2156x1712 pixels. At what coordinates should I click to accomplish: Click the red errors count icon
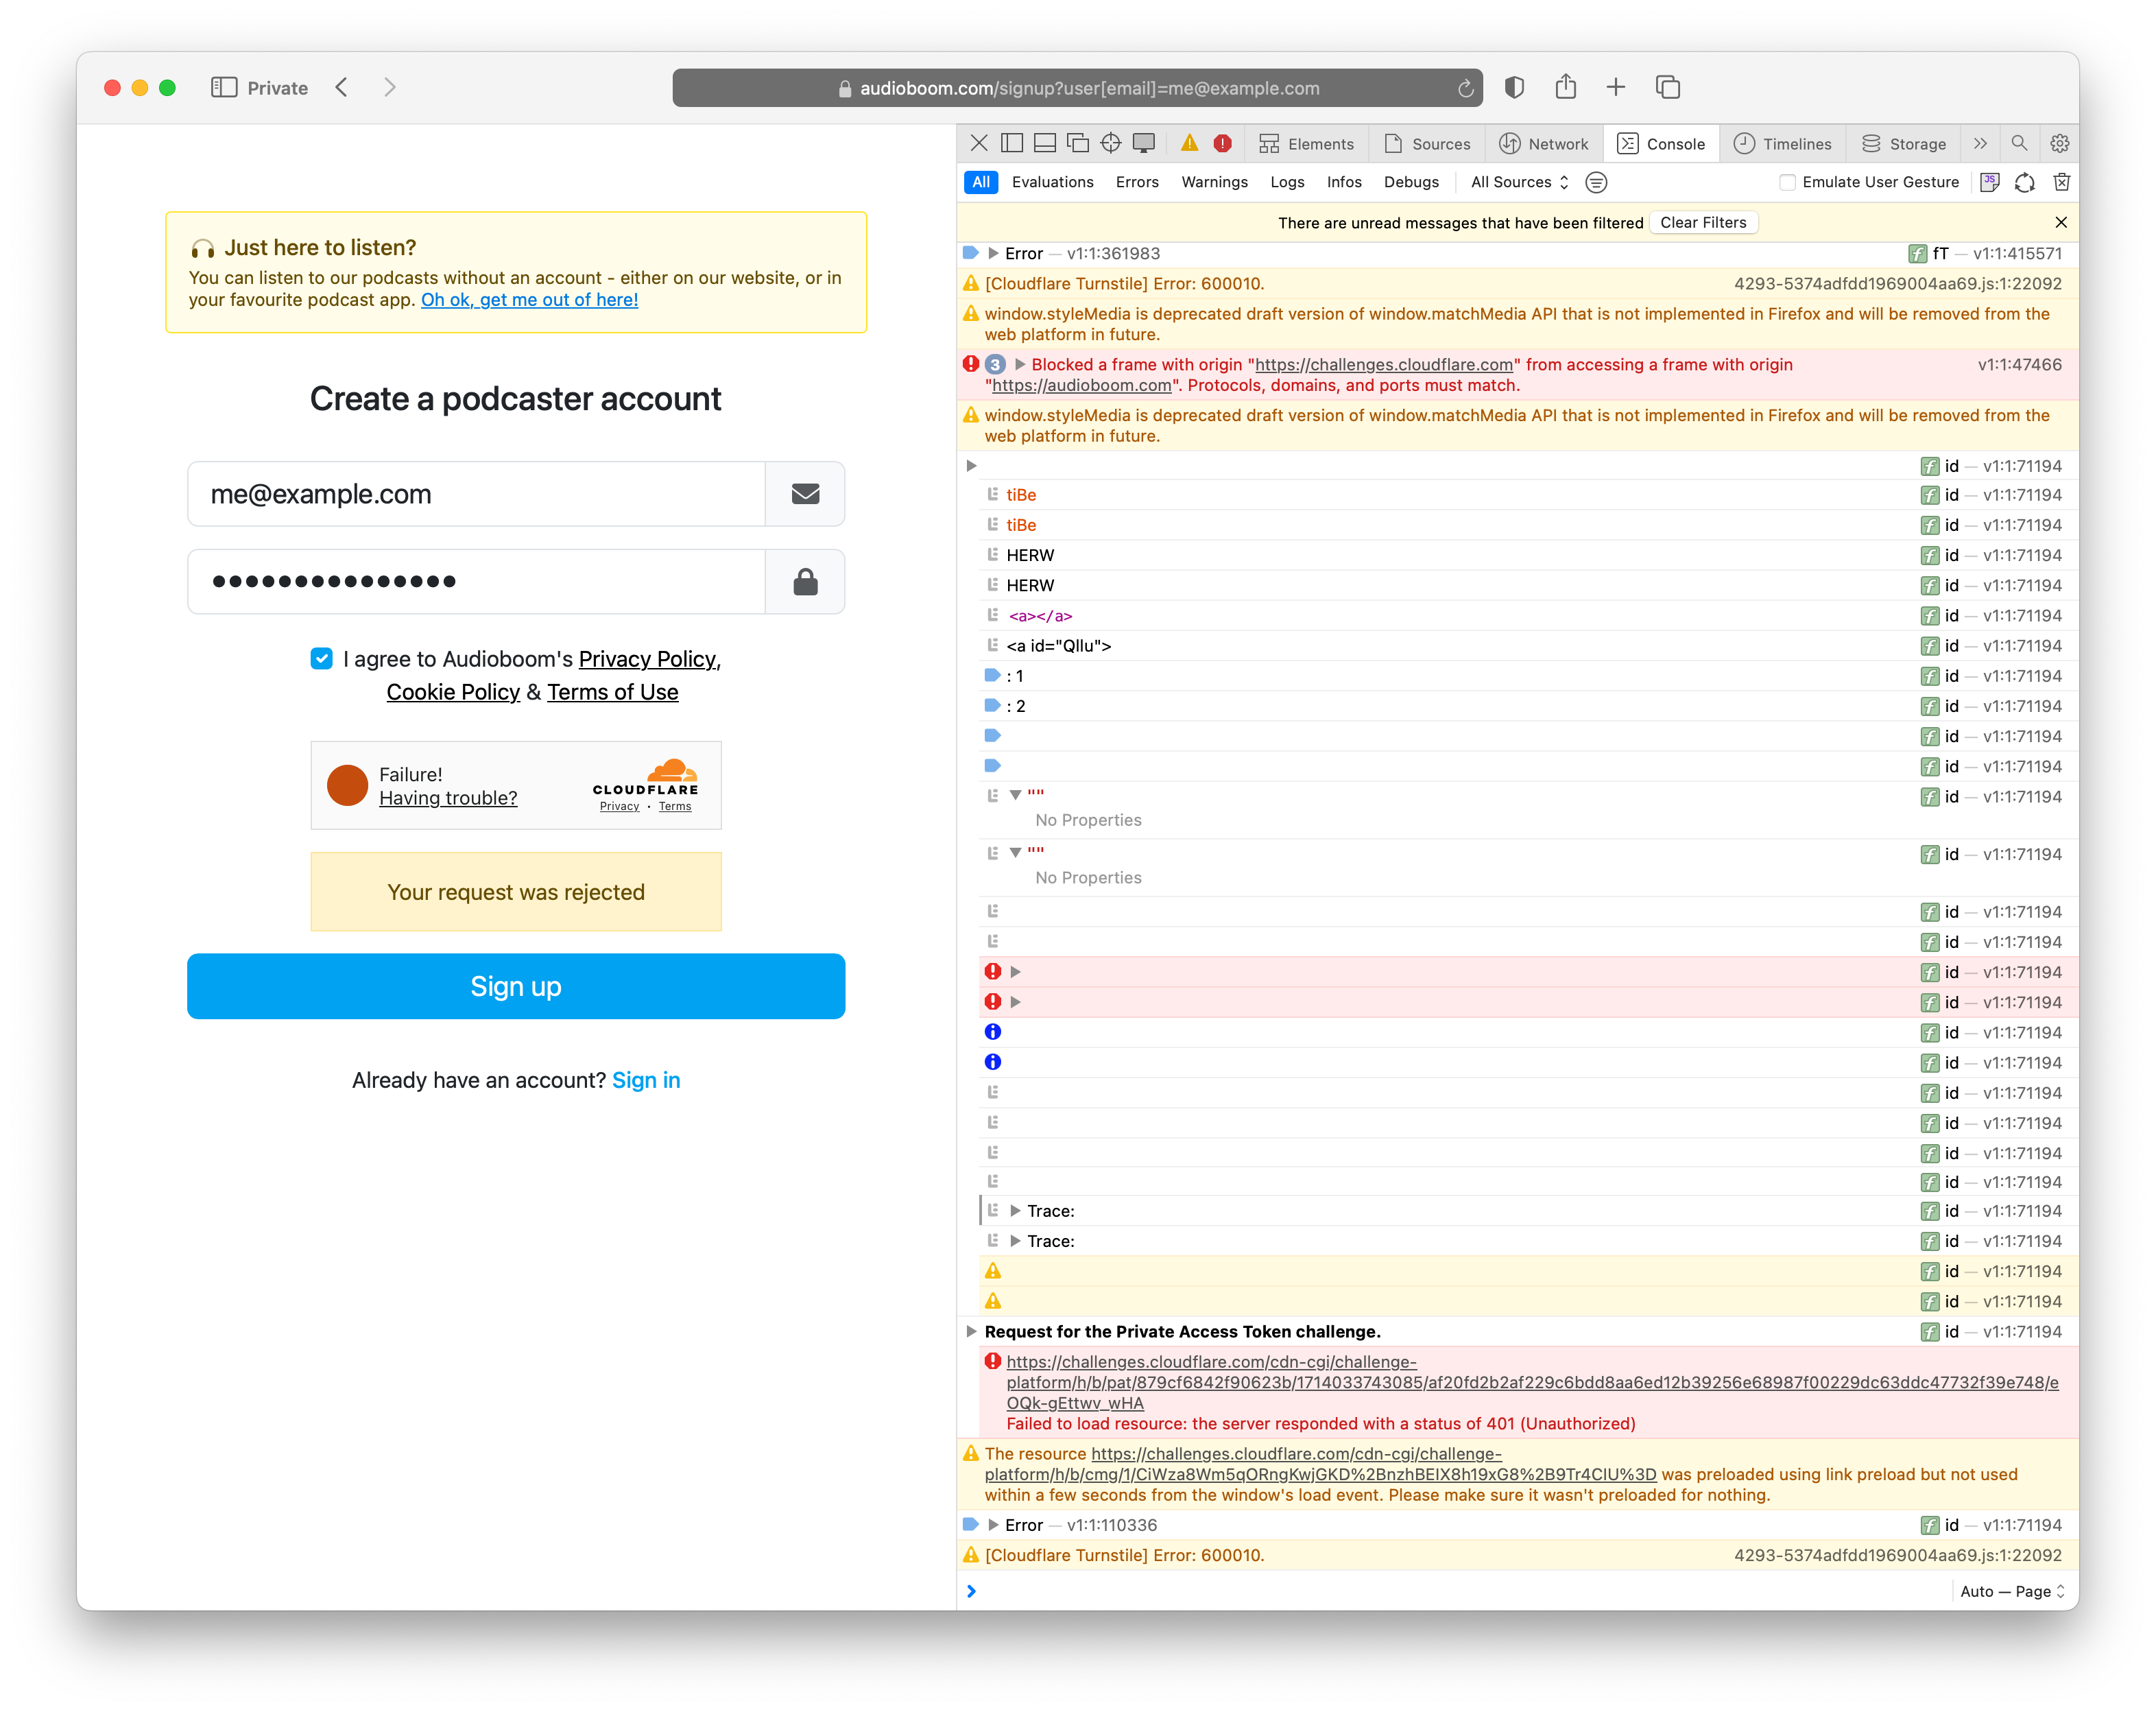tap(1222, 143)
